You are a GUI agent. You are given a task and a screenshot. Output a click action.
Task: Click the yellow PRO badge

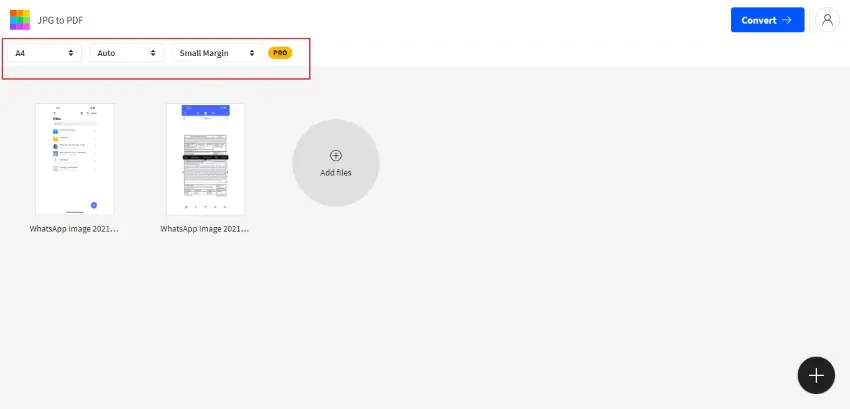(280, 53)
